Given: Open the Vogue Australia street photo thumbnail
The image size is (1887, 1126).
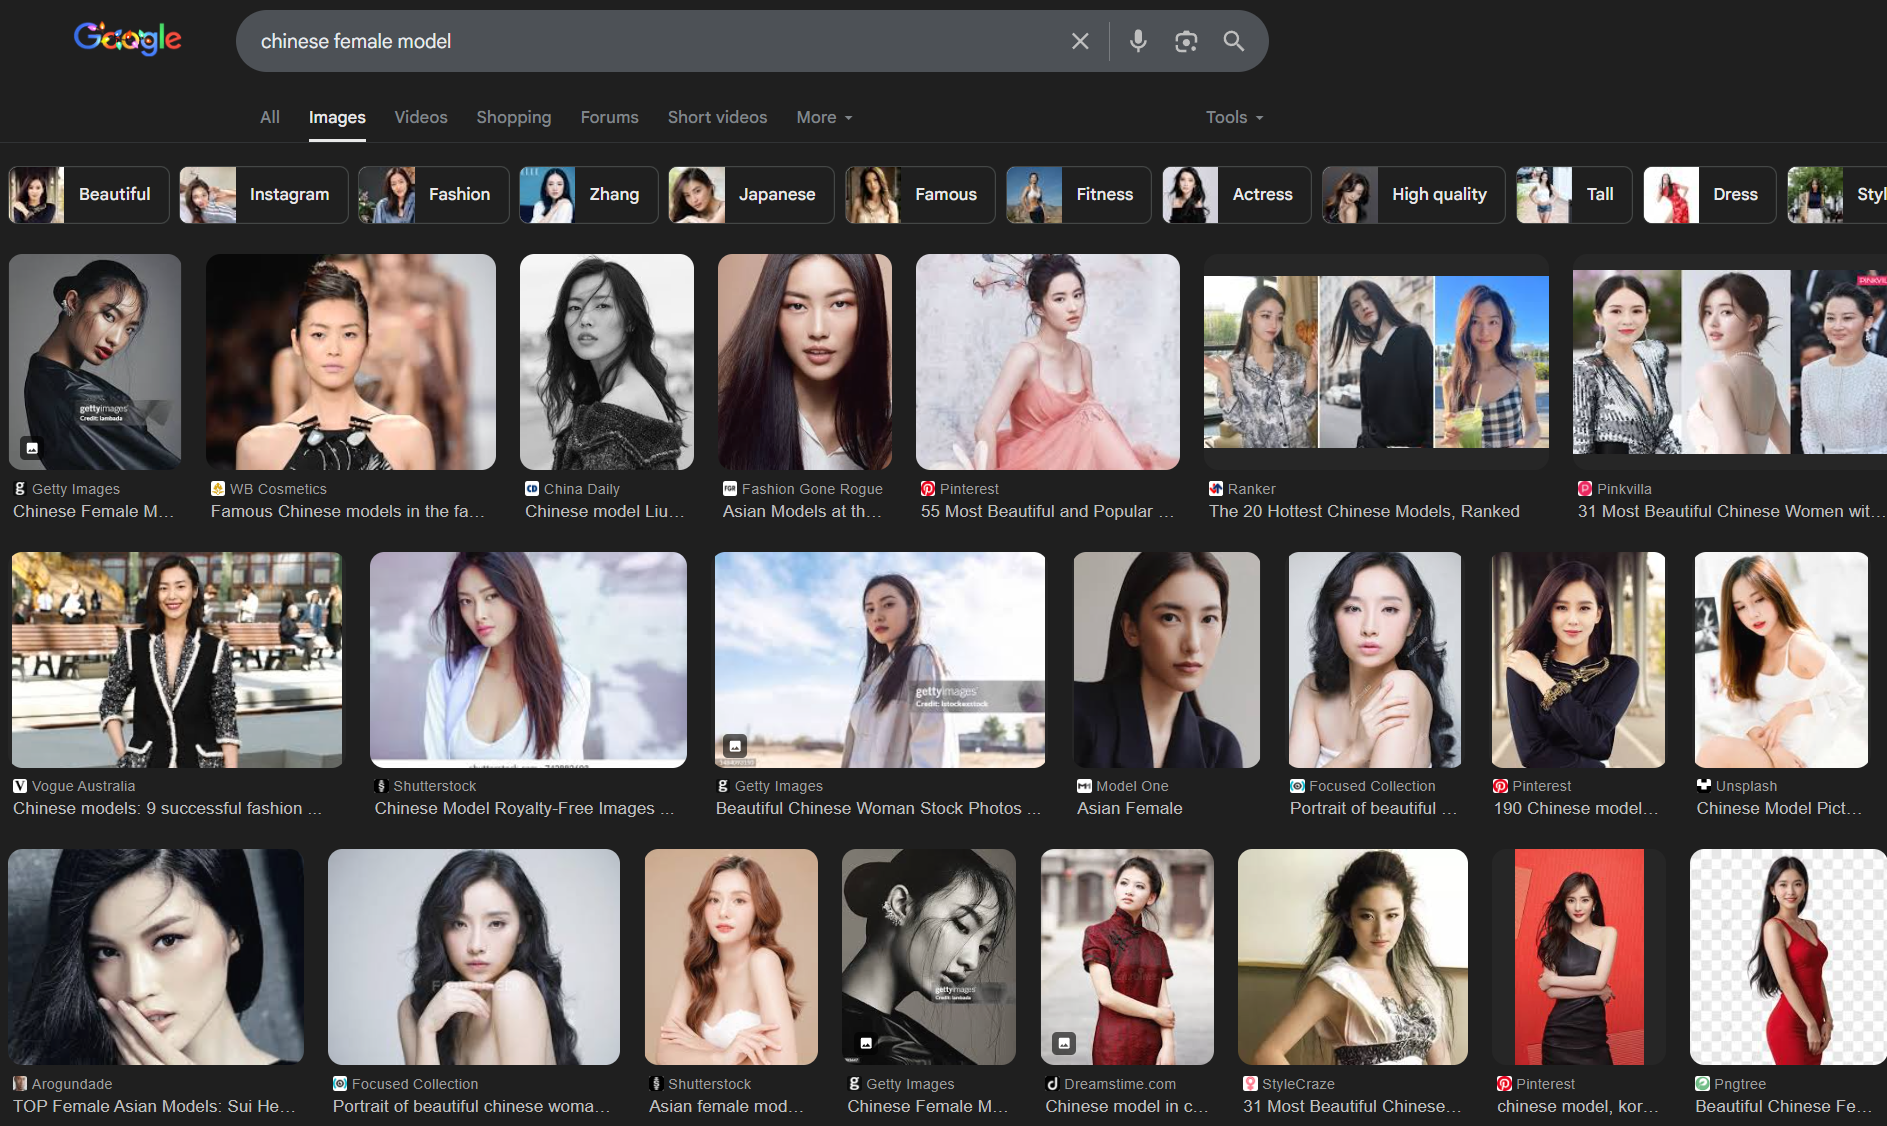Looking at the screenshot, I should point(177,660).
